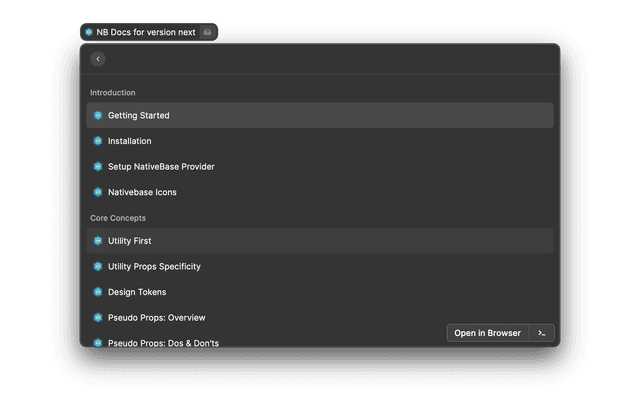Click the icon beside Utility First
Image resolution: width=640 pixels, height=400 pixels.
point(98,241)
